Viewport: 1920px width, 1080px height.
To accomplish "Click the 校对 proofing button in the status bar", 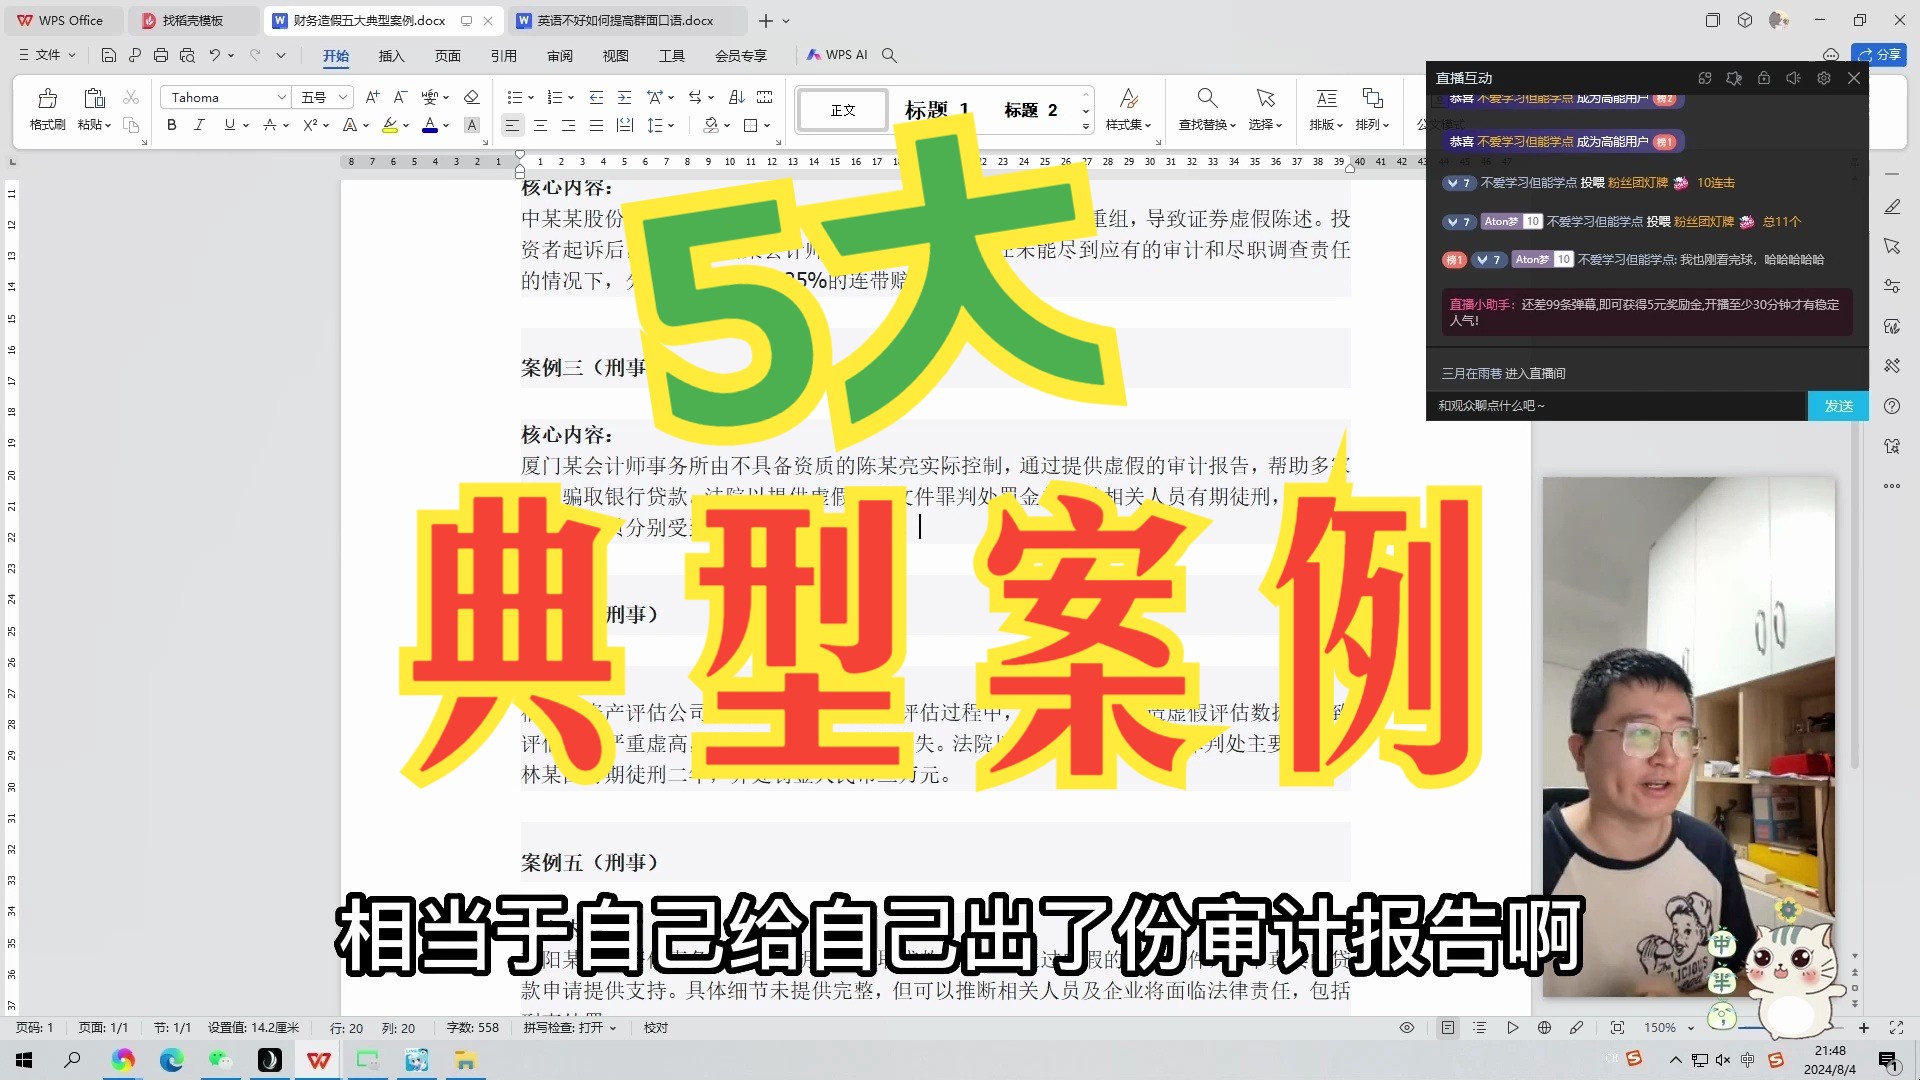I will pos(656,1028).
